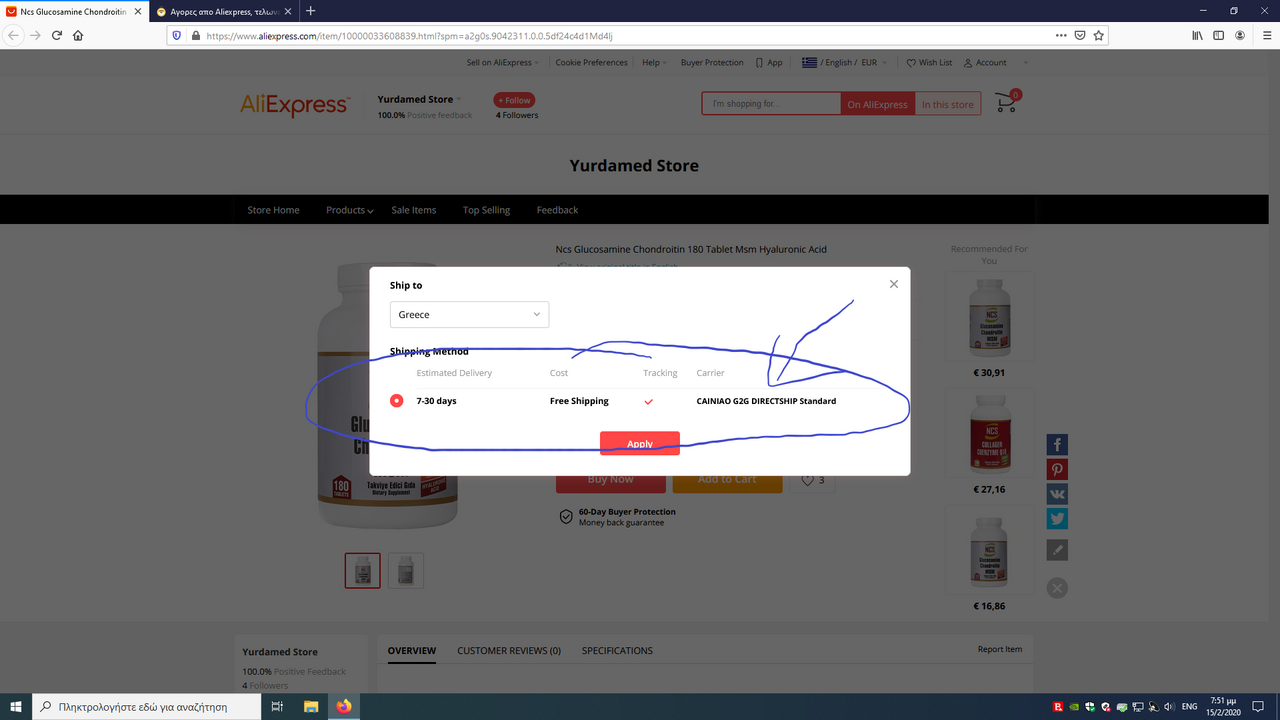
Task: Open Firefox account icon
Action: coord(1240,35)
